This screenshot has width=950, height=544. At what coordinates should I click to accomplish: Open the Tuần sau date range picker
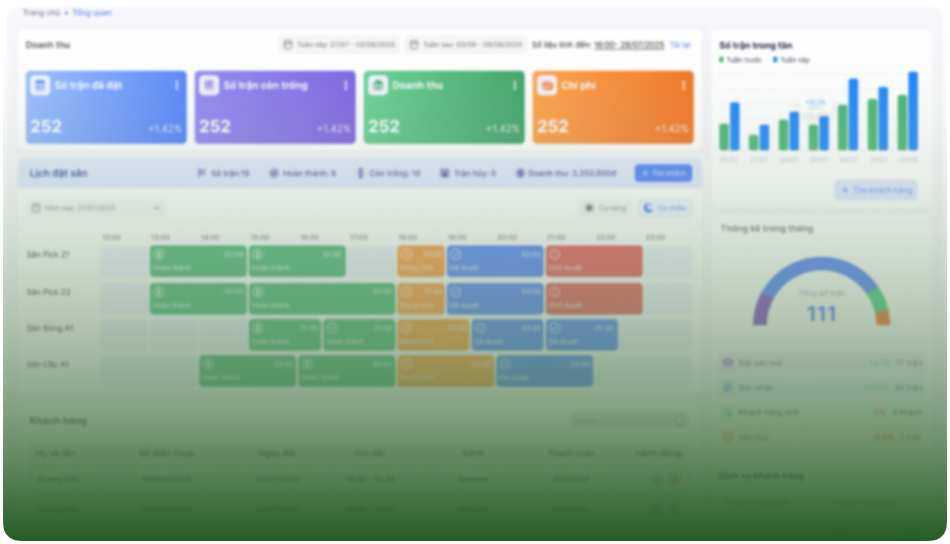[465, 45]
